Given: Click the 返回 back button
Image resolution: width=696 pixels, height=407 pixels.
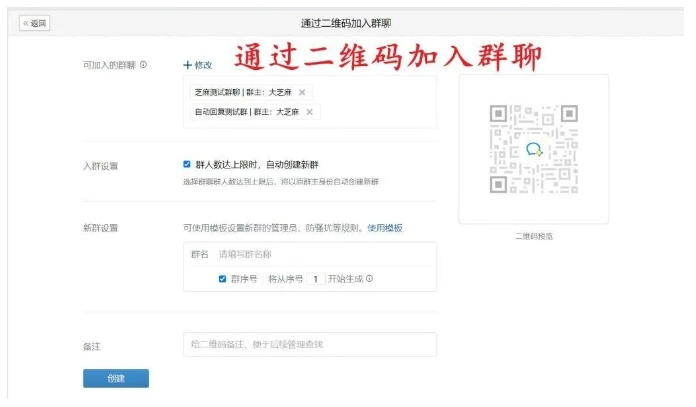Looking at the screenshot, I should (x=36, y=22).
